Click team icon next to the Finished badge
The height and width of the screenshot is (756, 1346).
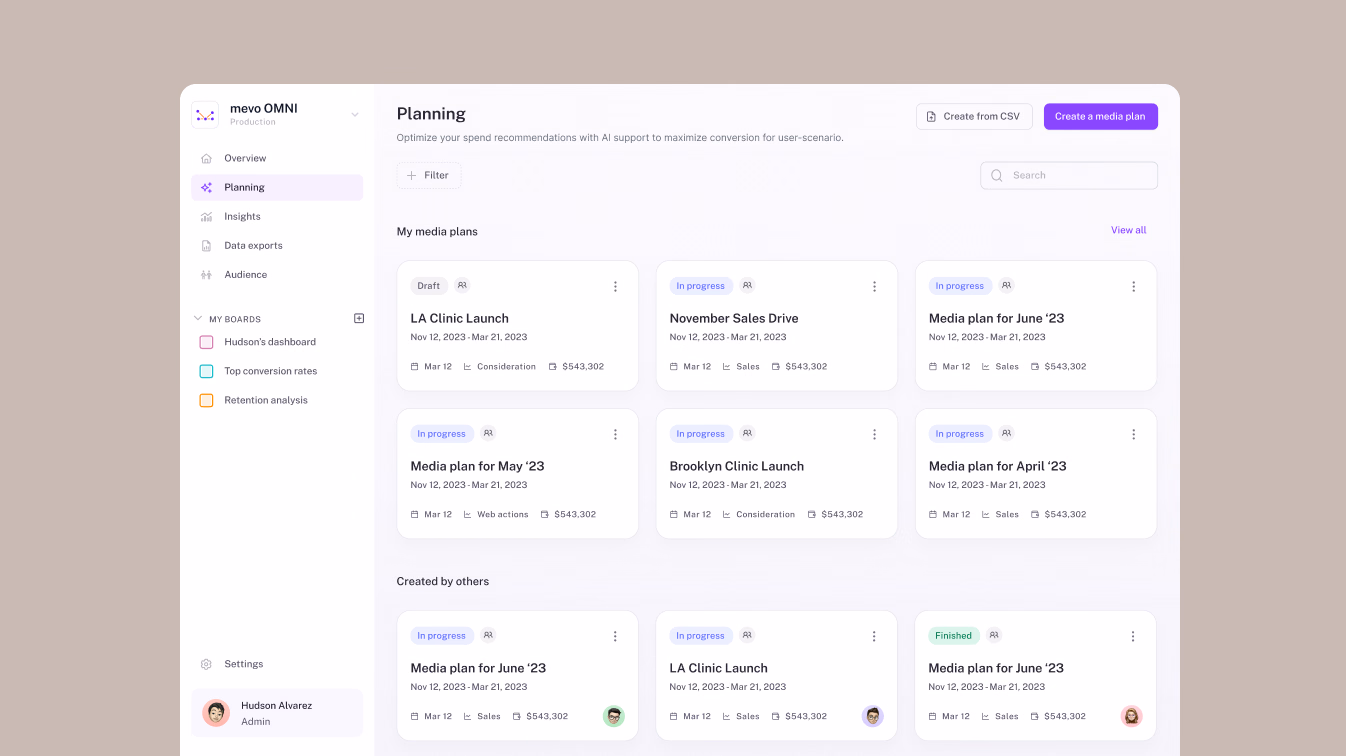(994, 635)
